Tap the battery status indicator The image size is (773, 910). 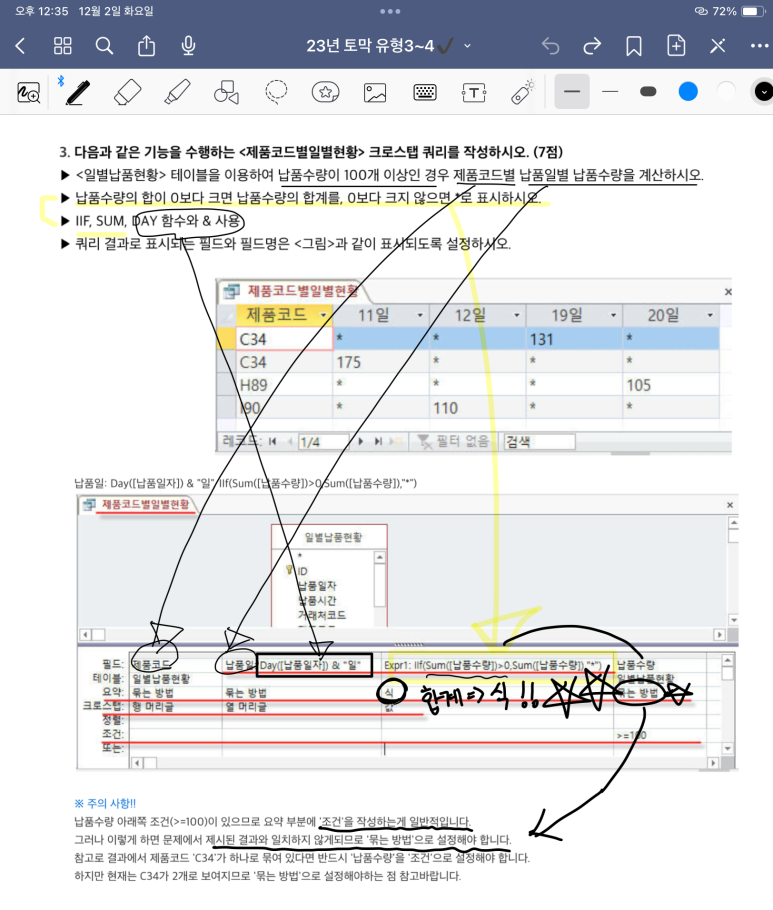(753, 11)
